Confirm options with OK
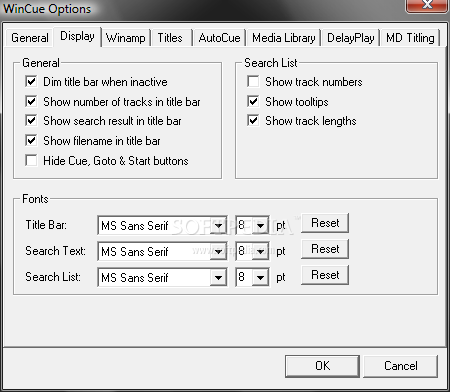Screen dimensions: 450x392 click(322, 366)
